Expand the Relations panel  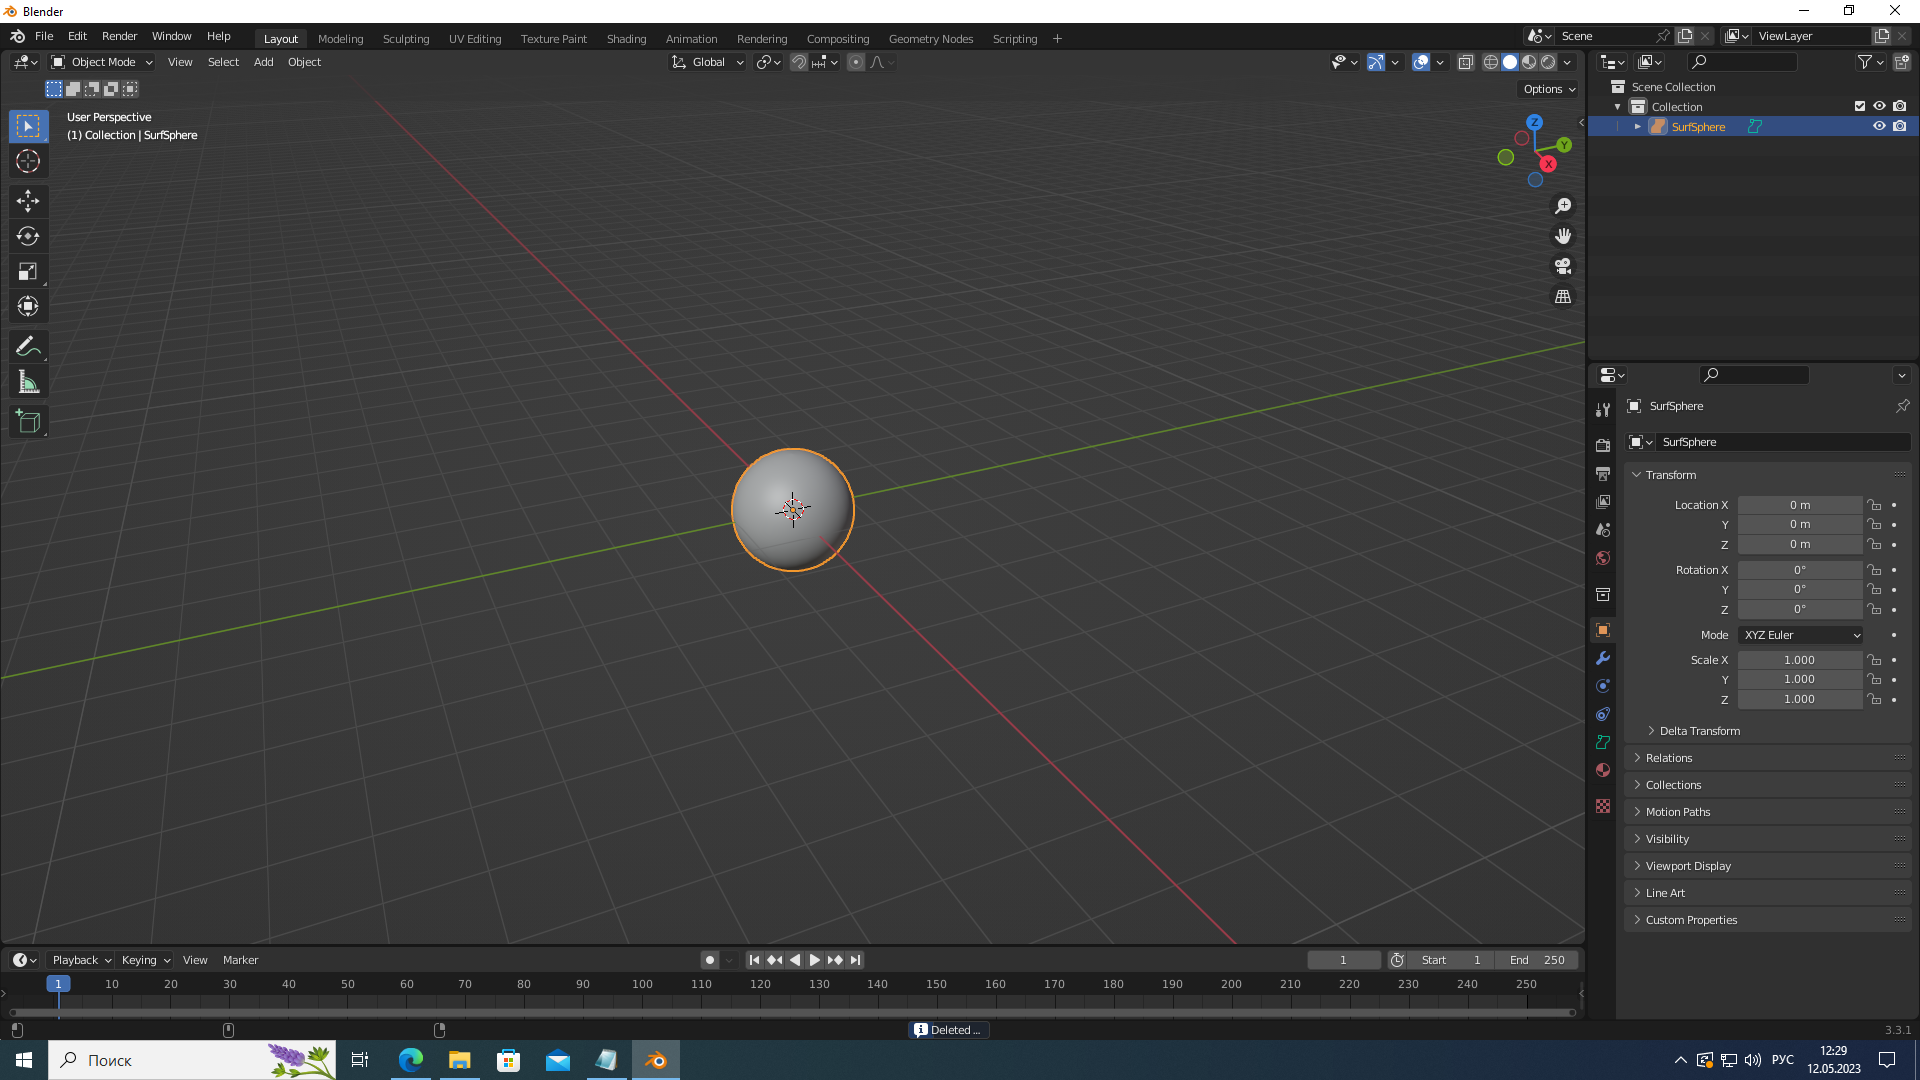pyautogui.click(x=1668, y=758)
